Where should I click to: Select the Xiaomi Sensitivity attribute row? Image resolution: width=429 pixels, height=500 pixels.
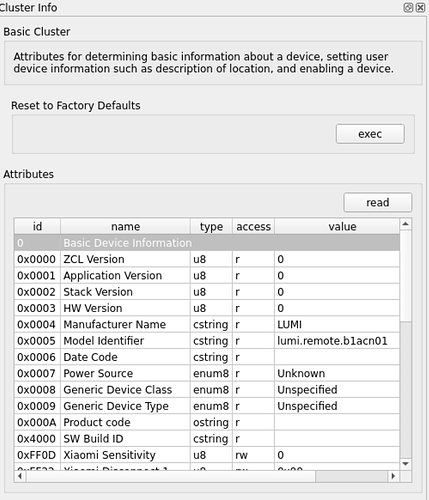click(x=207, y=455)
